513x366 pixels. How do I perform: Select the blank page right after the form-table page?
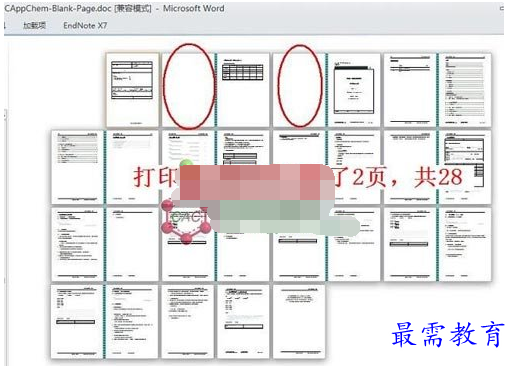(x=188, y=90)
